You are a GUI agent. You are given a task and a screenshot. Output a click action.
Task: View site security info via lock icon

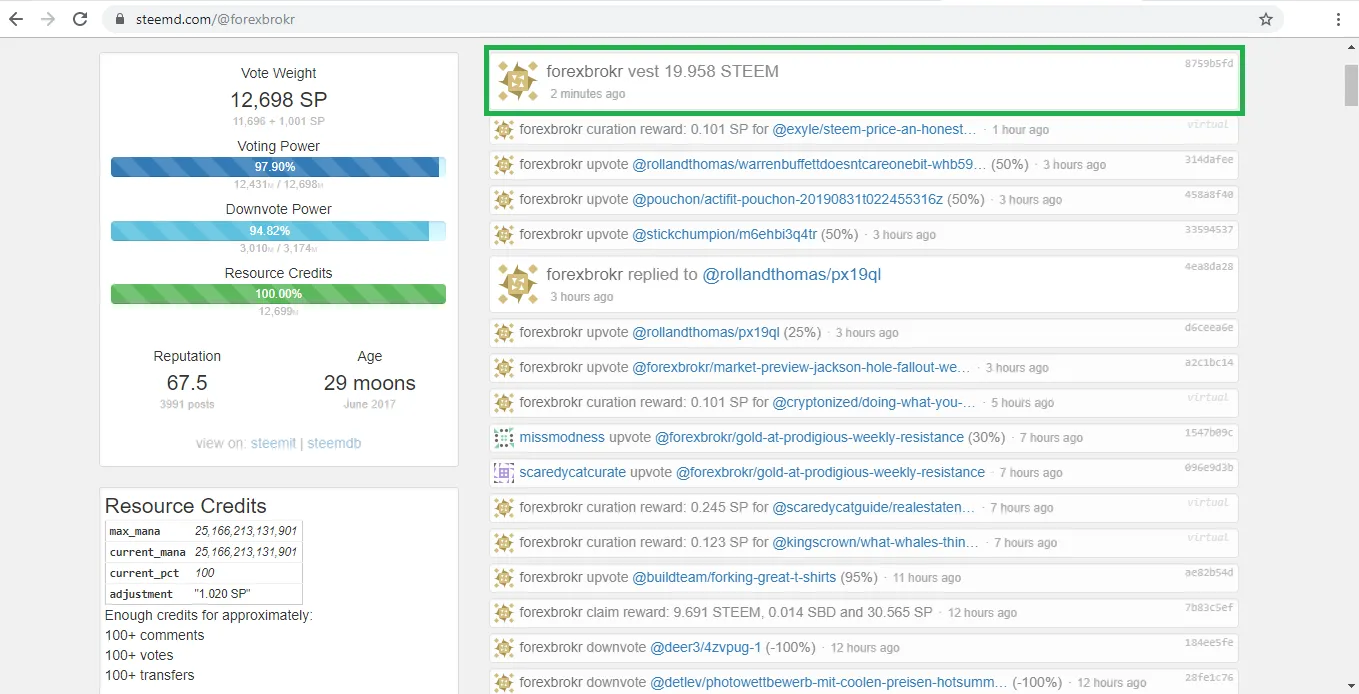(x=119, y=19)
